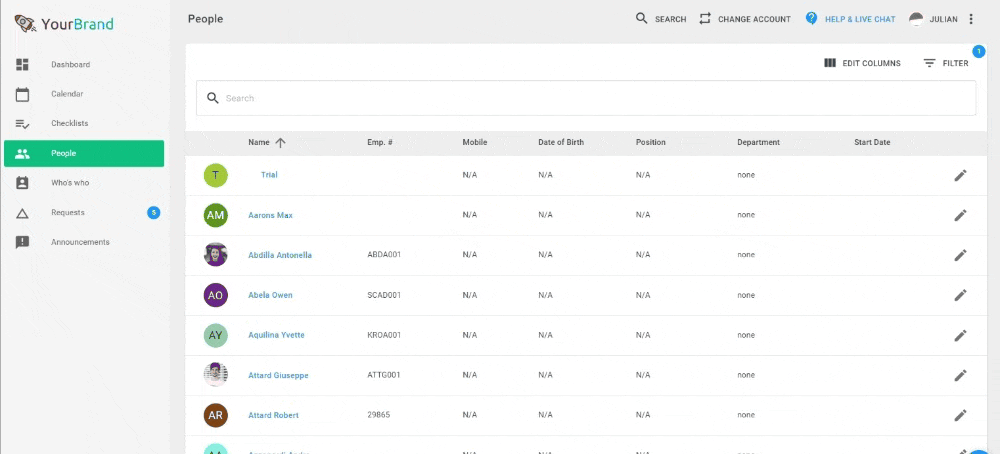This screenshot has height=454, width=1000.
Task: Open Aquilina Yvette profile link
Action: click(276, 335)
